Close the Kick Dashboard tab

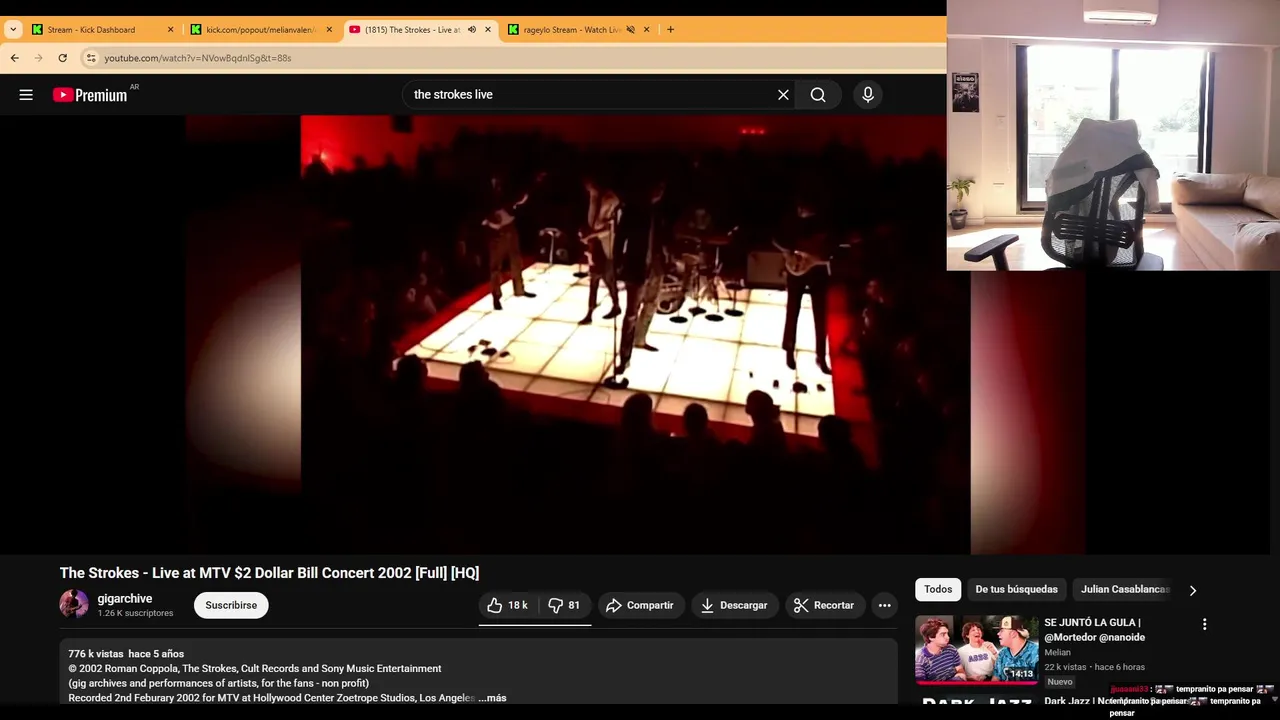170,30
